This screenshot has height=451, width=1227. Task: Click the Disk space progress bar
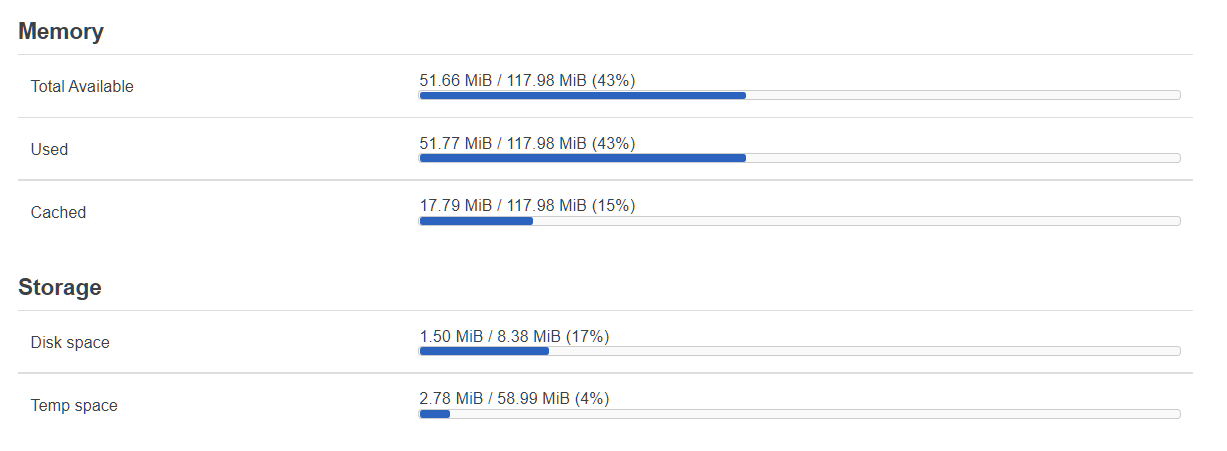800,351
